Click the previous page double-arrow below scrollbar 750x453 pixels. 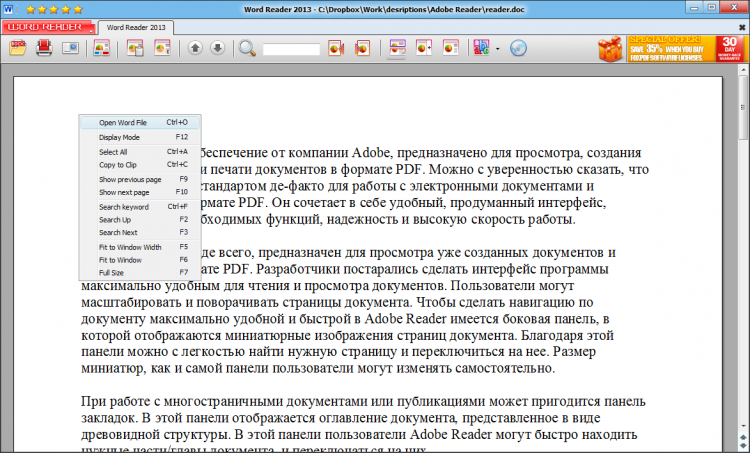coord(743,437)
